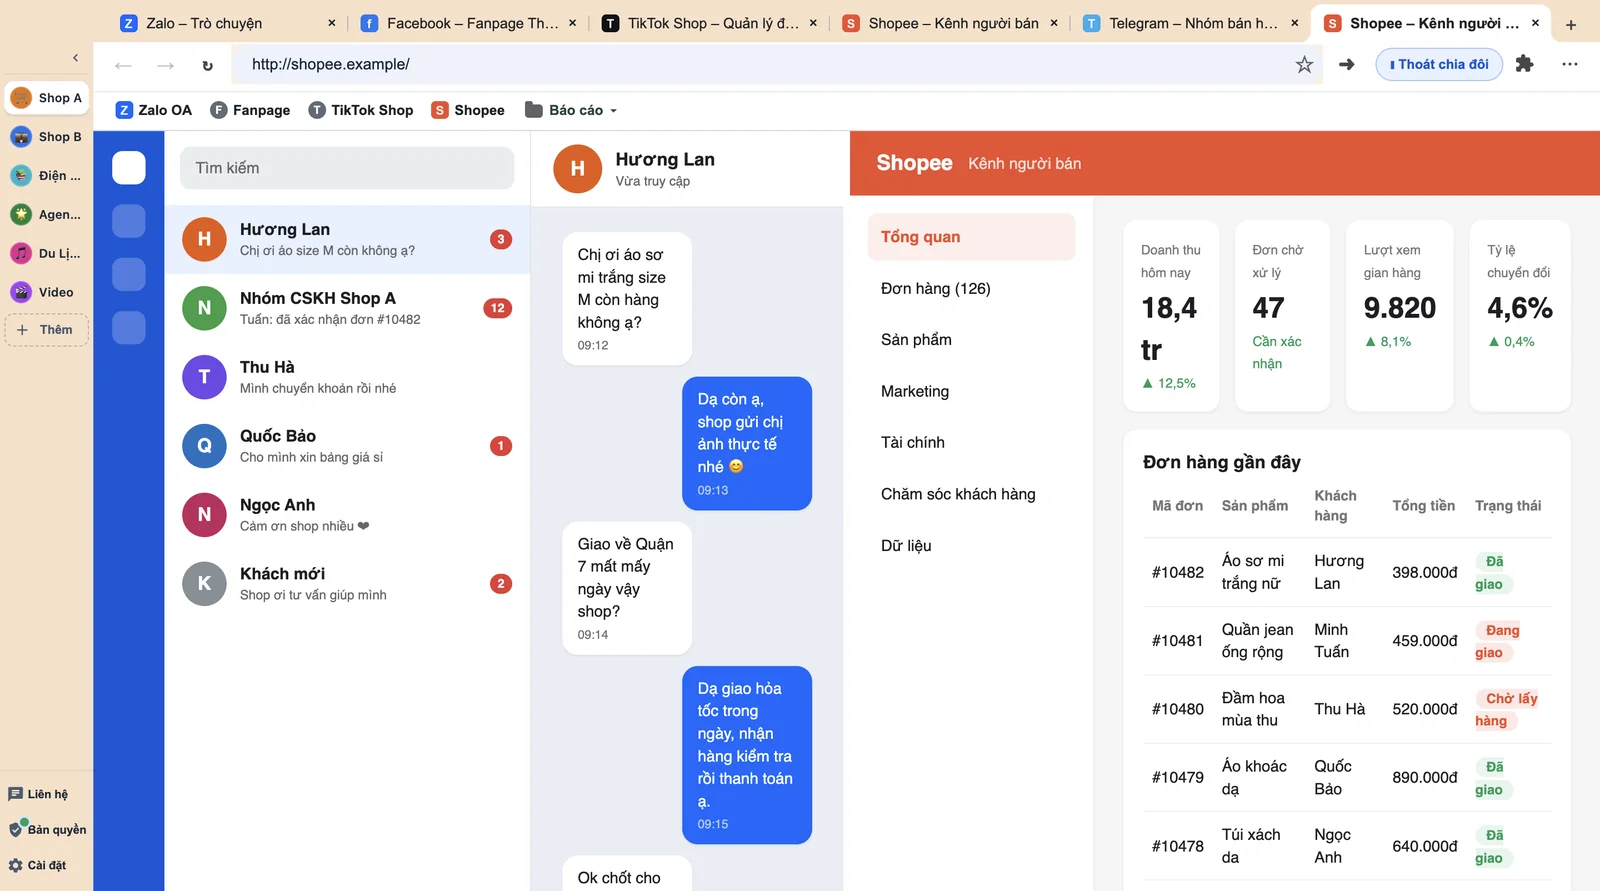1600x891 pixels.
Task: Close the Telegram tab
Action: tap(1295, 23)
